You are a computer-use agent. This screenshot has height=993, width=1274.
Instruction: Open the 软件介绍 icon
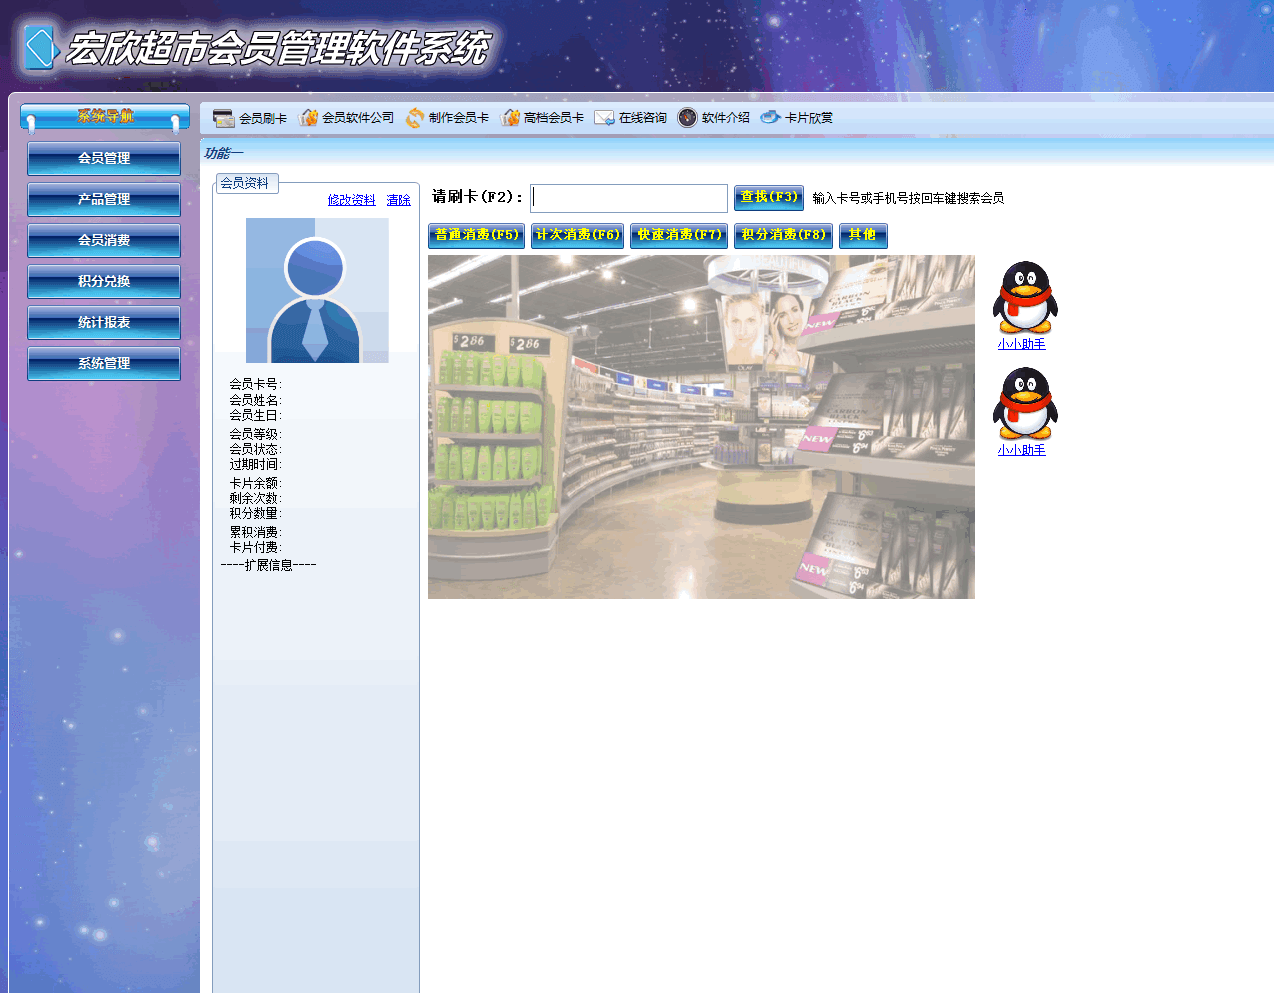point(687,118)
